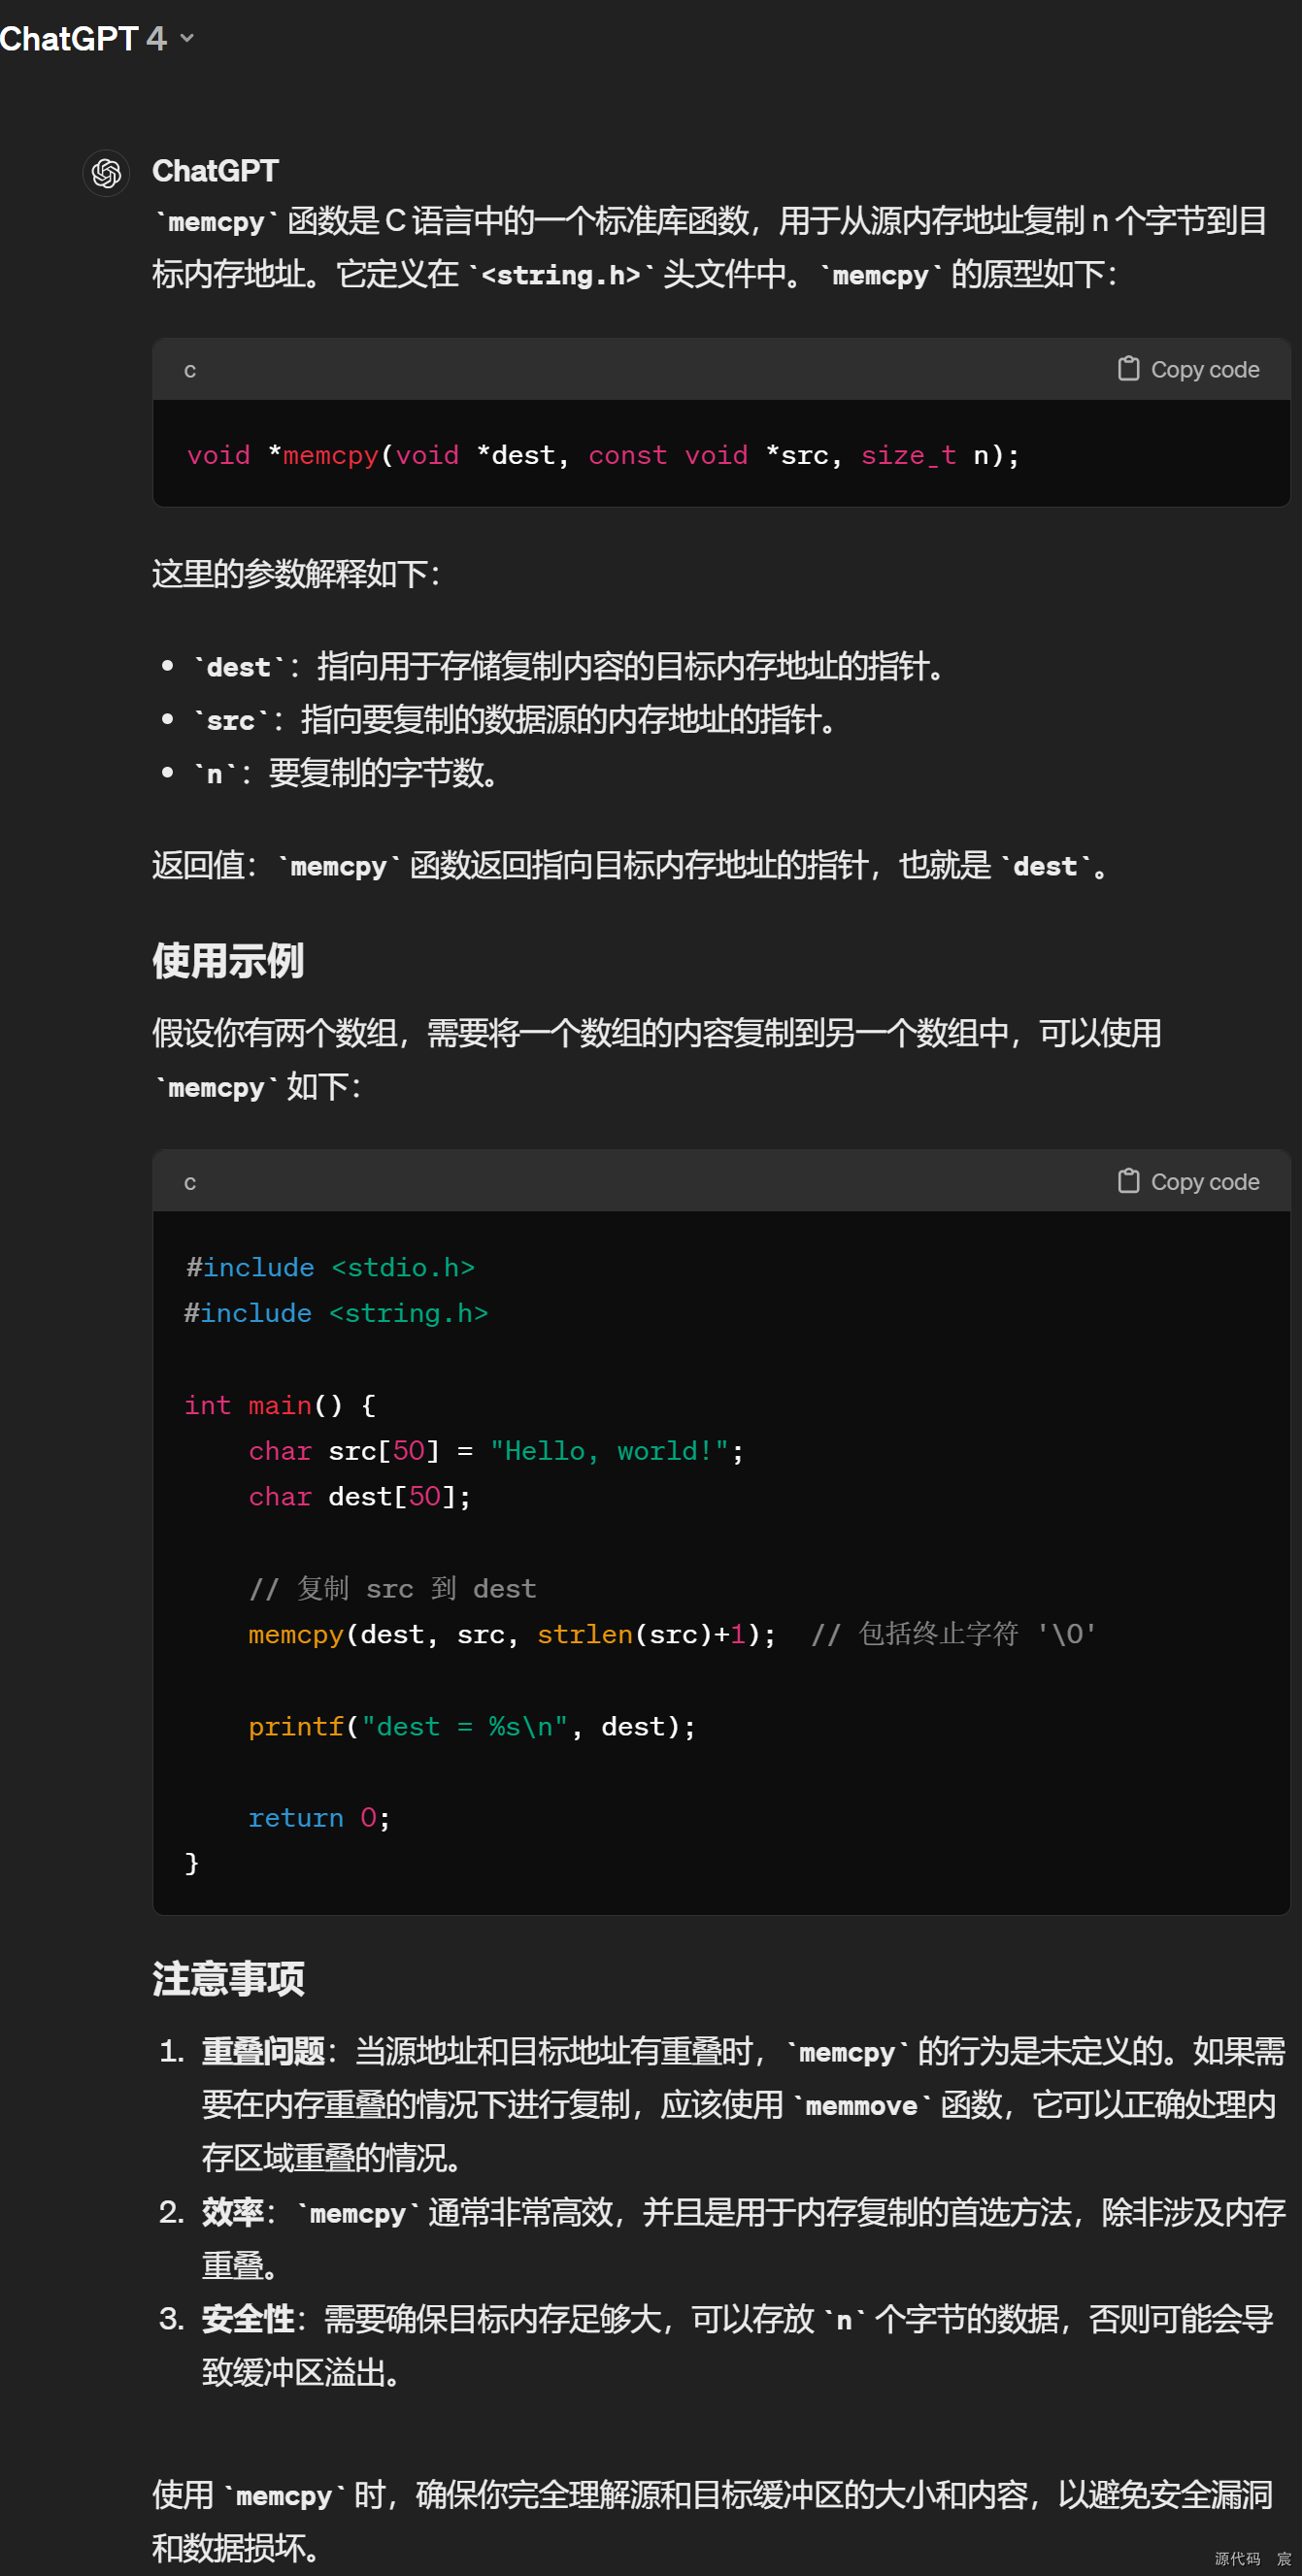Click clipboard icon in second code block
Image resolution: width=1302 pixels, height=2576 pixels.
coord(1128,1182)
